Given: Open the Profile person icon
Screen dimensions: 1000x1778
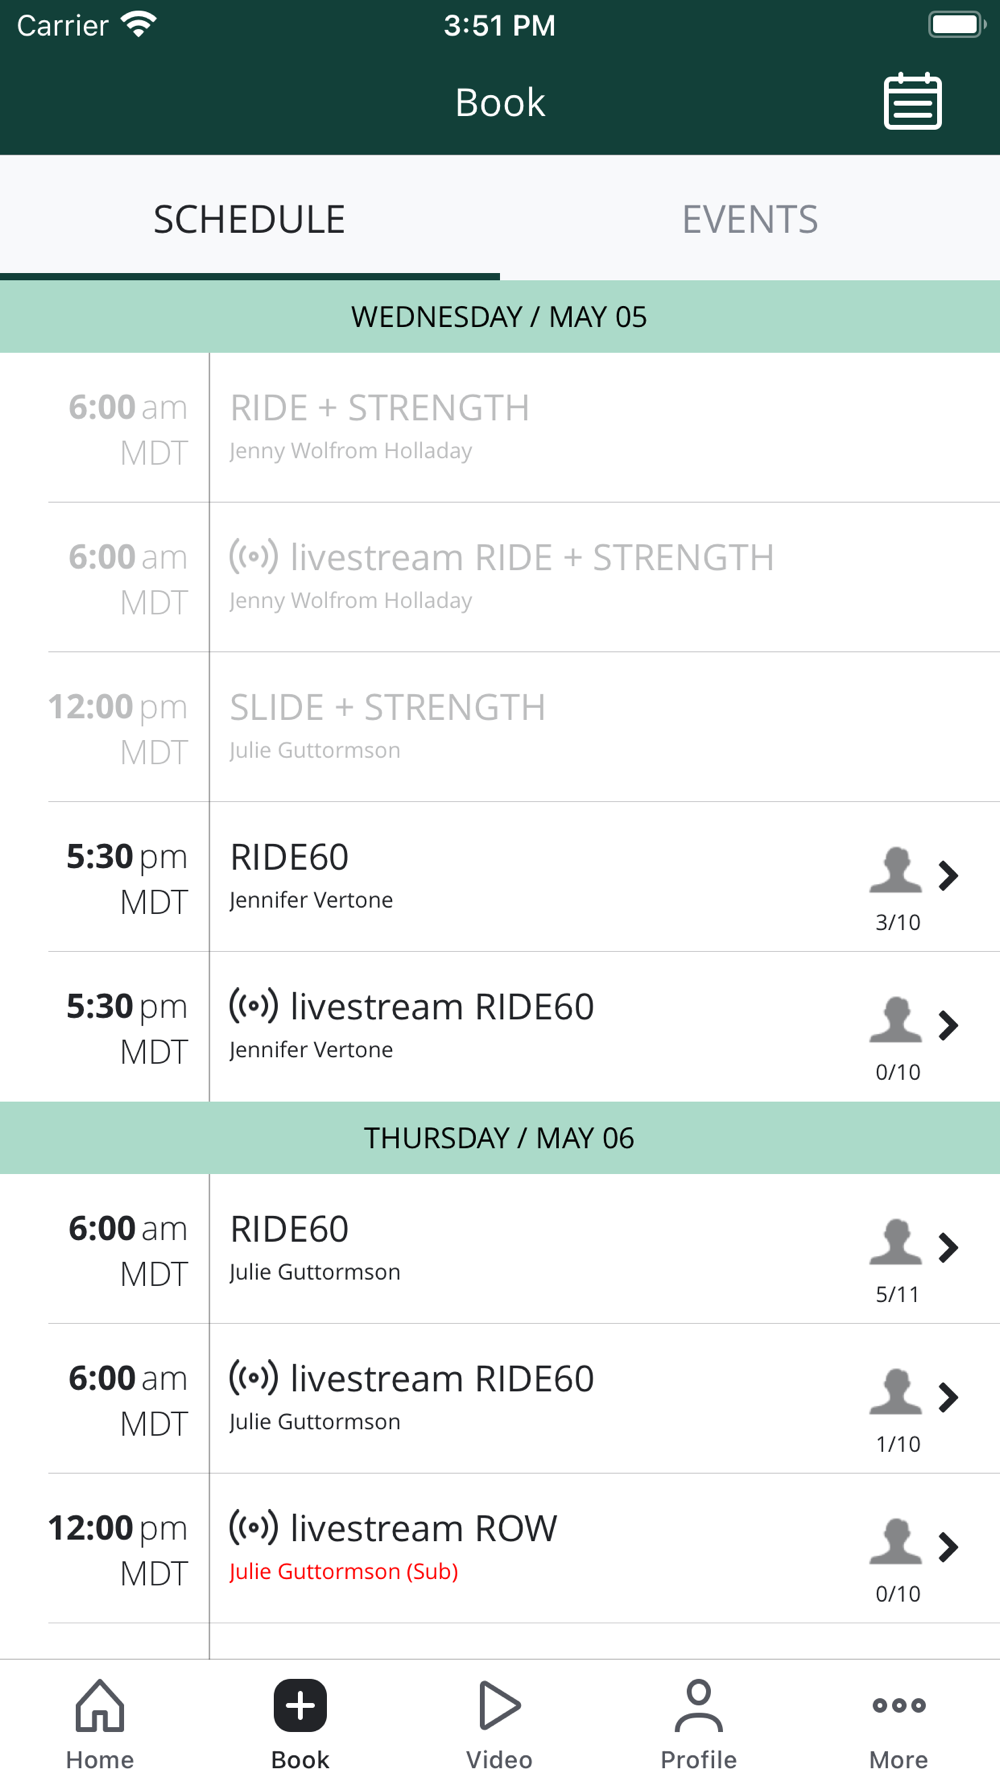Looking at the screenshot, I should coord(698,1705).
